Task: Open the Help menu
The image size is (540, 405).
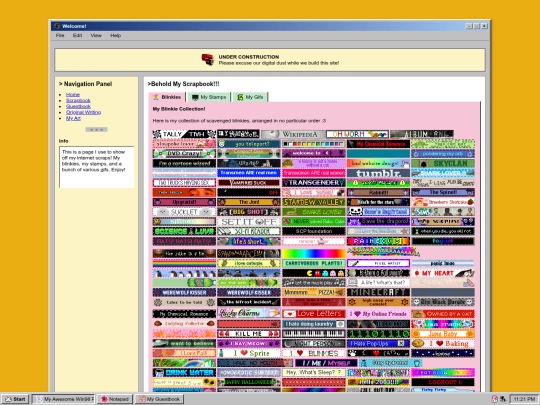Action: 115,35
